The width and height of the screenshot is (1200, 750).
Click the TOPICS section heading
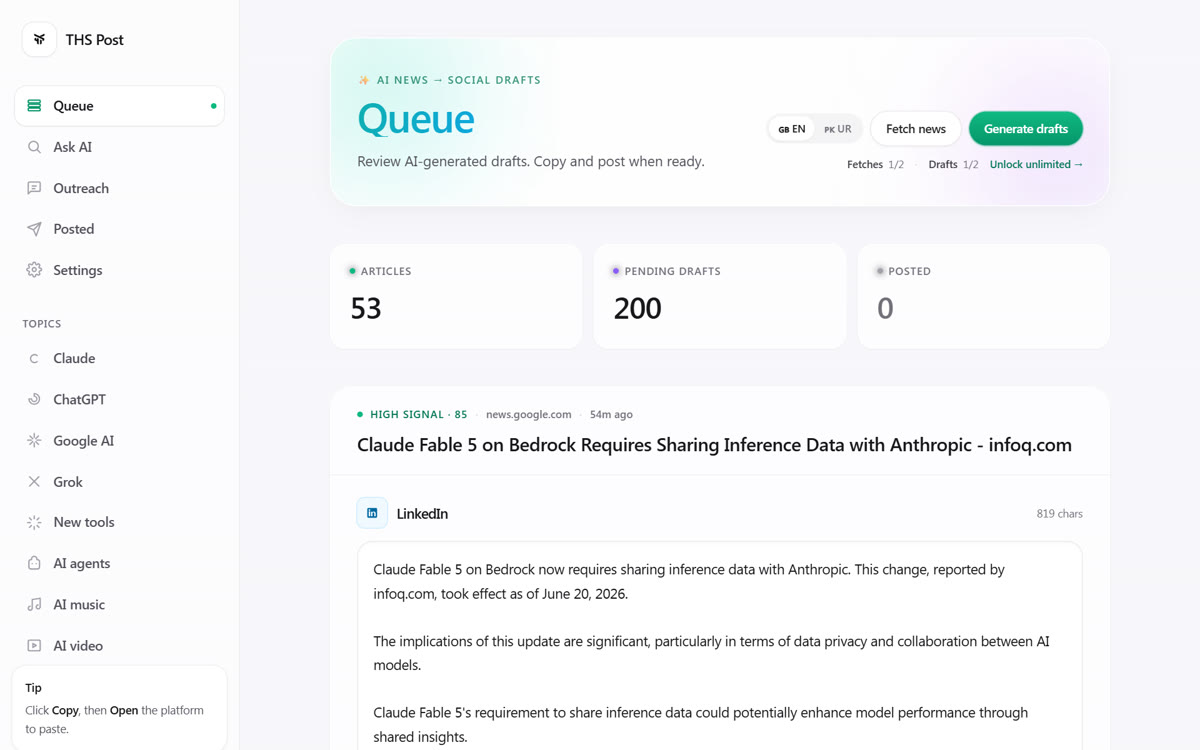(x=42, y=324)
